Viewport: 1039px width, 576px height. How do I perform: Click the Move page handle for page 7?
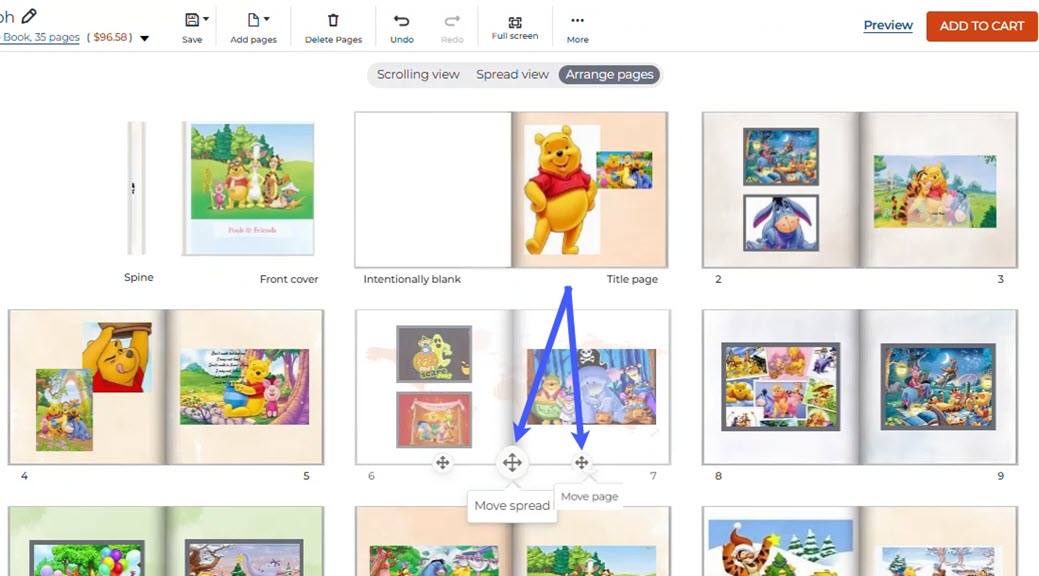point(581,463)
